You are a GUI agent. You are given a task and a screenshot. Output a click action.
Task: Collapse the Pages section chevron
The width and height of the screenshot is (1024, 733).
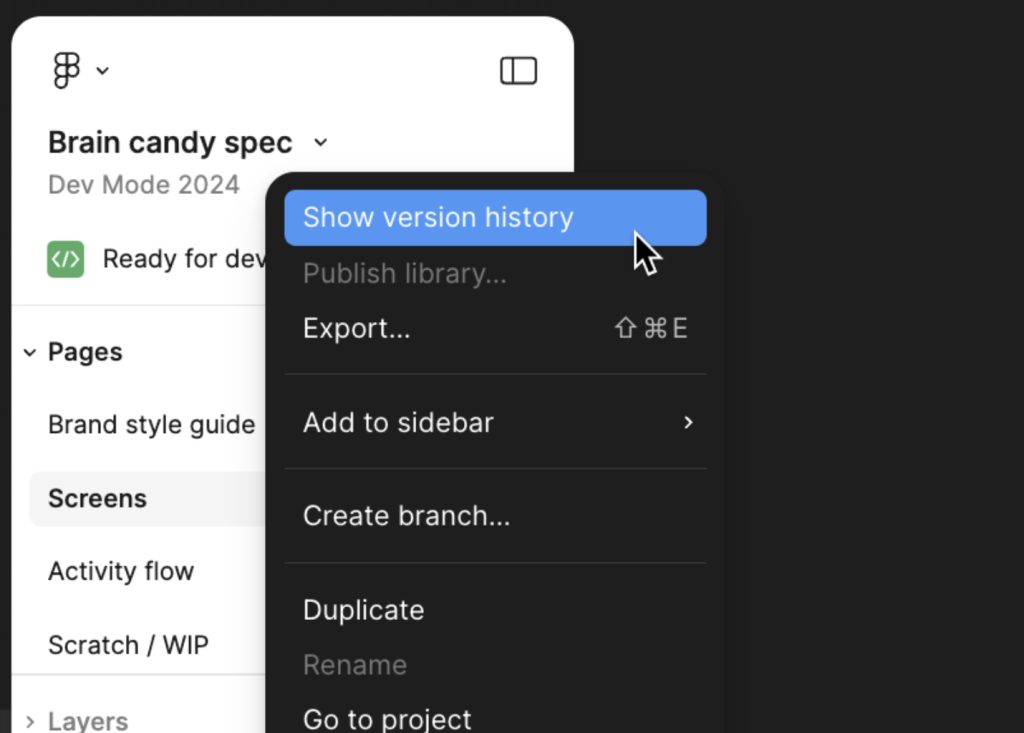(x=29, y=353)
